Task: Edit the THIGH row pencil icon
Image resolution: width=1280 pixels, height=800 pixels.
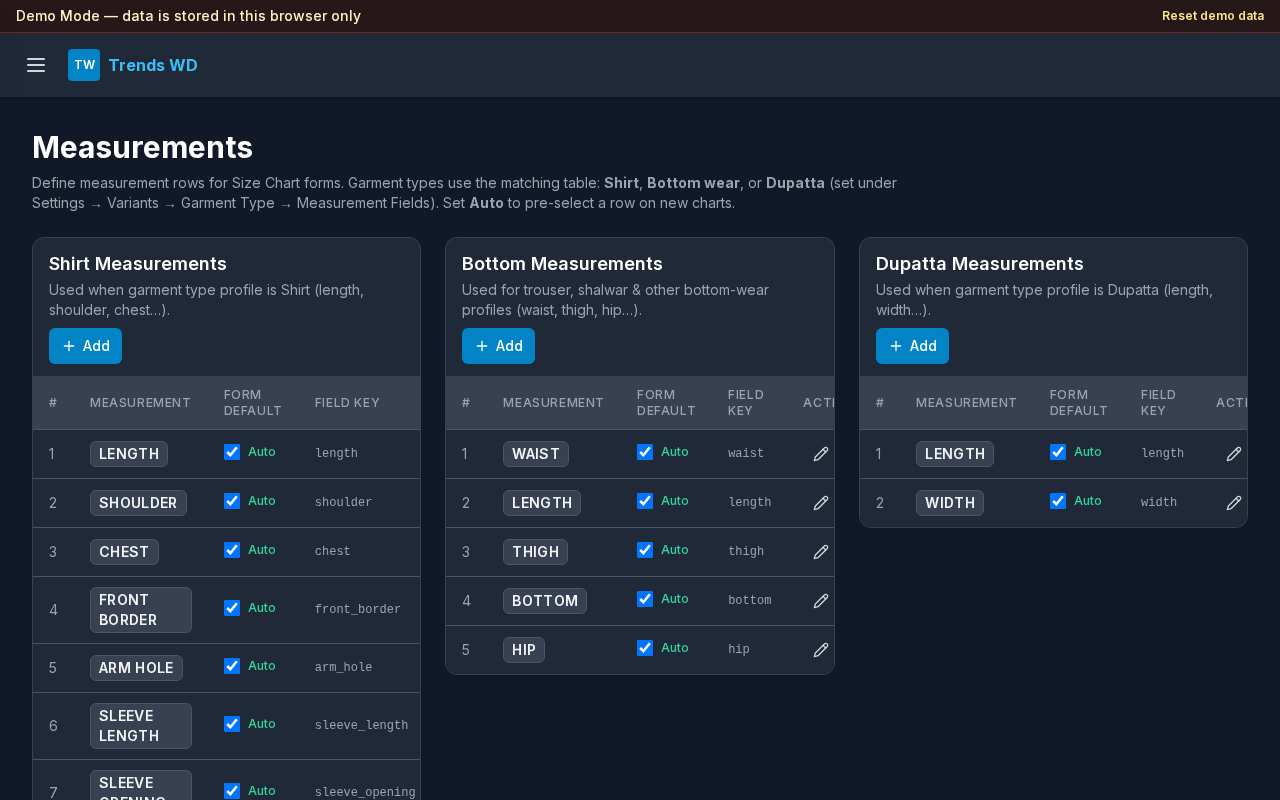Action: click(x=821, y=552)
